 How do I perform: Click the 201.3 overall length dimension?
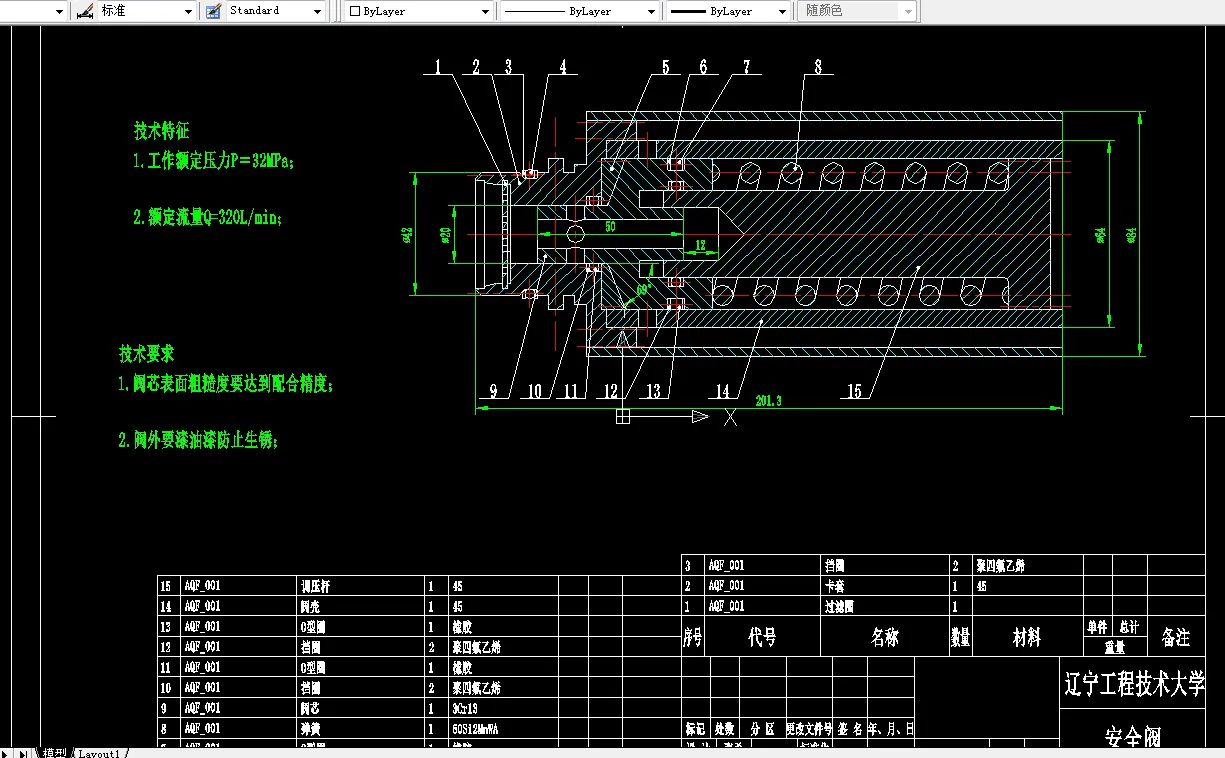pos(767,401)
